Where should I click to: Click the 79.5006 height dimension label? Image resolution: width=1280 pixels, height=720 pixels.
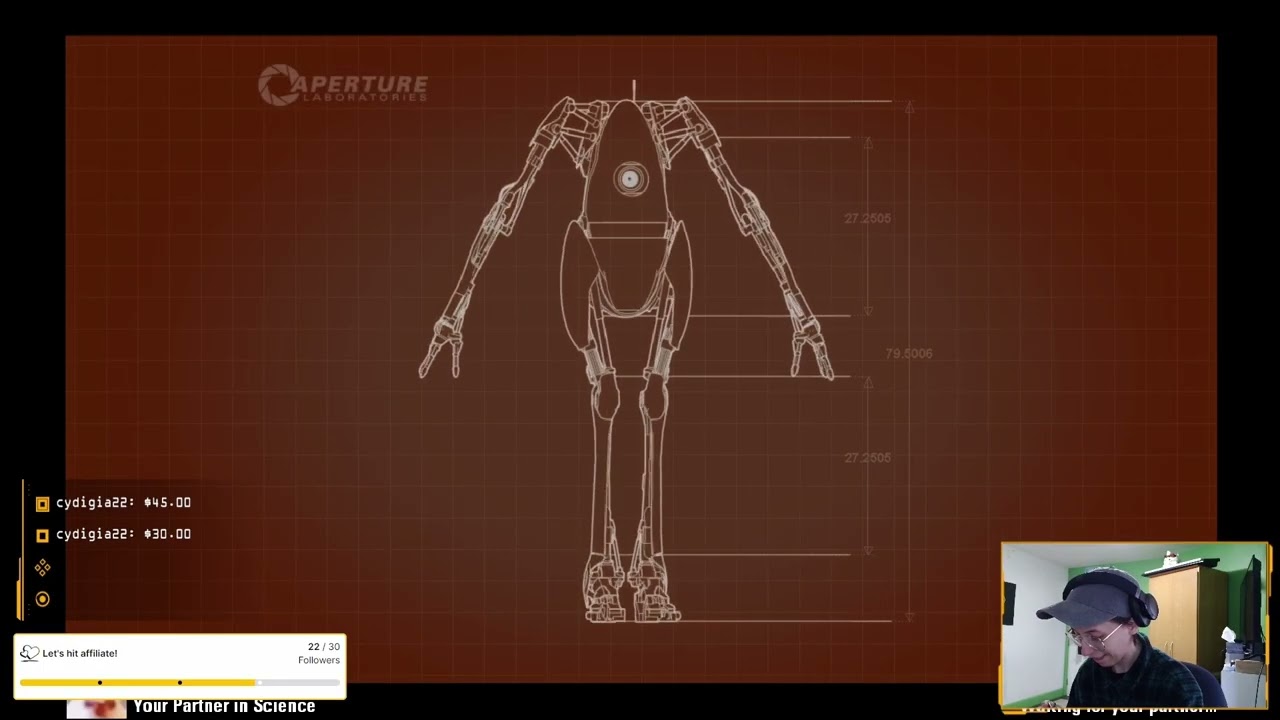coord(909,353)
